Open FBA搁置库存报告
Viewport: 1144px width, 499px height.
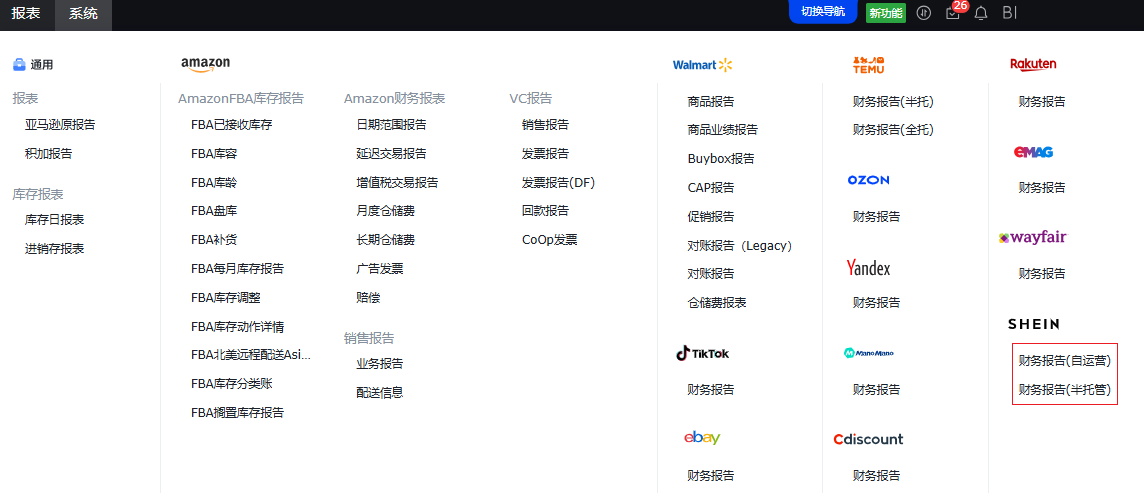click(237, 412)
